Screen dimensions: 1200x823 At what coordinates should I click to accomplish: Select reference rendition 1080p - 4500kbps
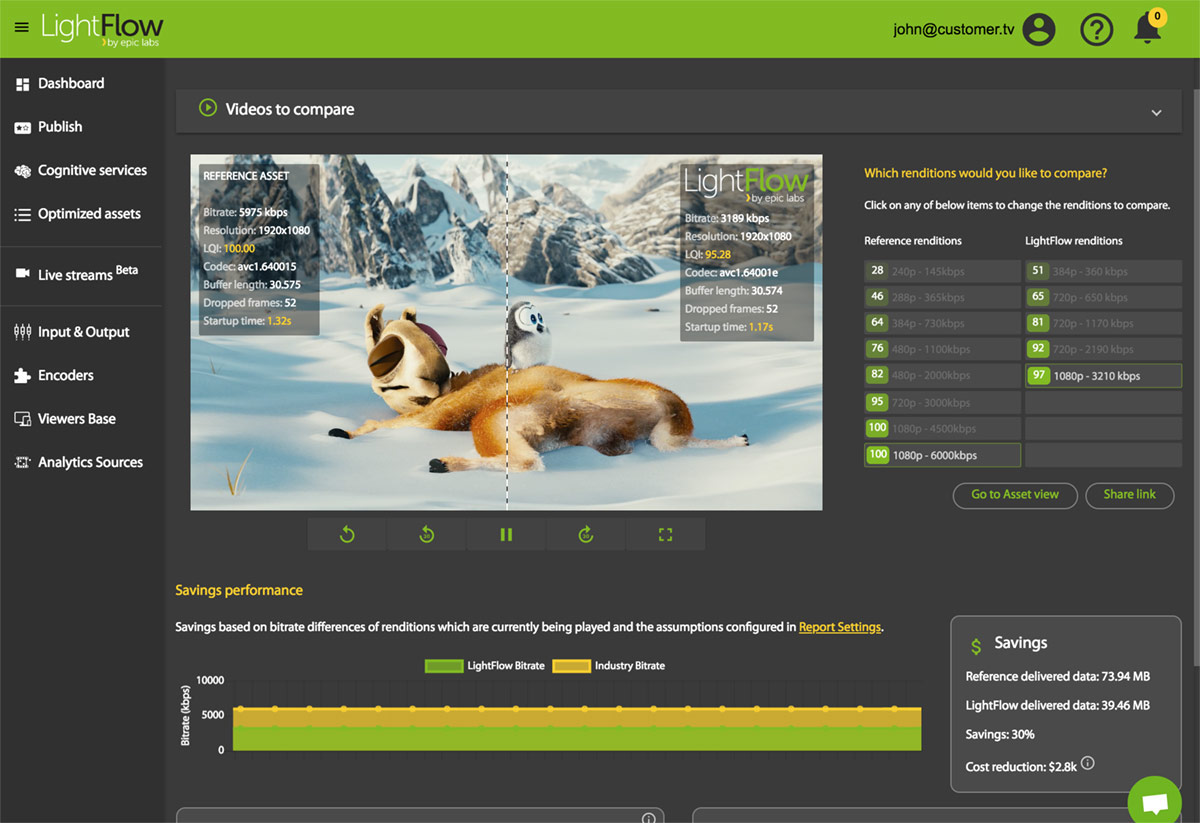(x=942, y=428)
